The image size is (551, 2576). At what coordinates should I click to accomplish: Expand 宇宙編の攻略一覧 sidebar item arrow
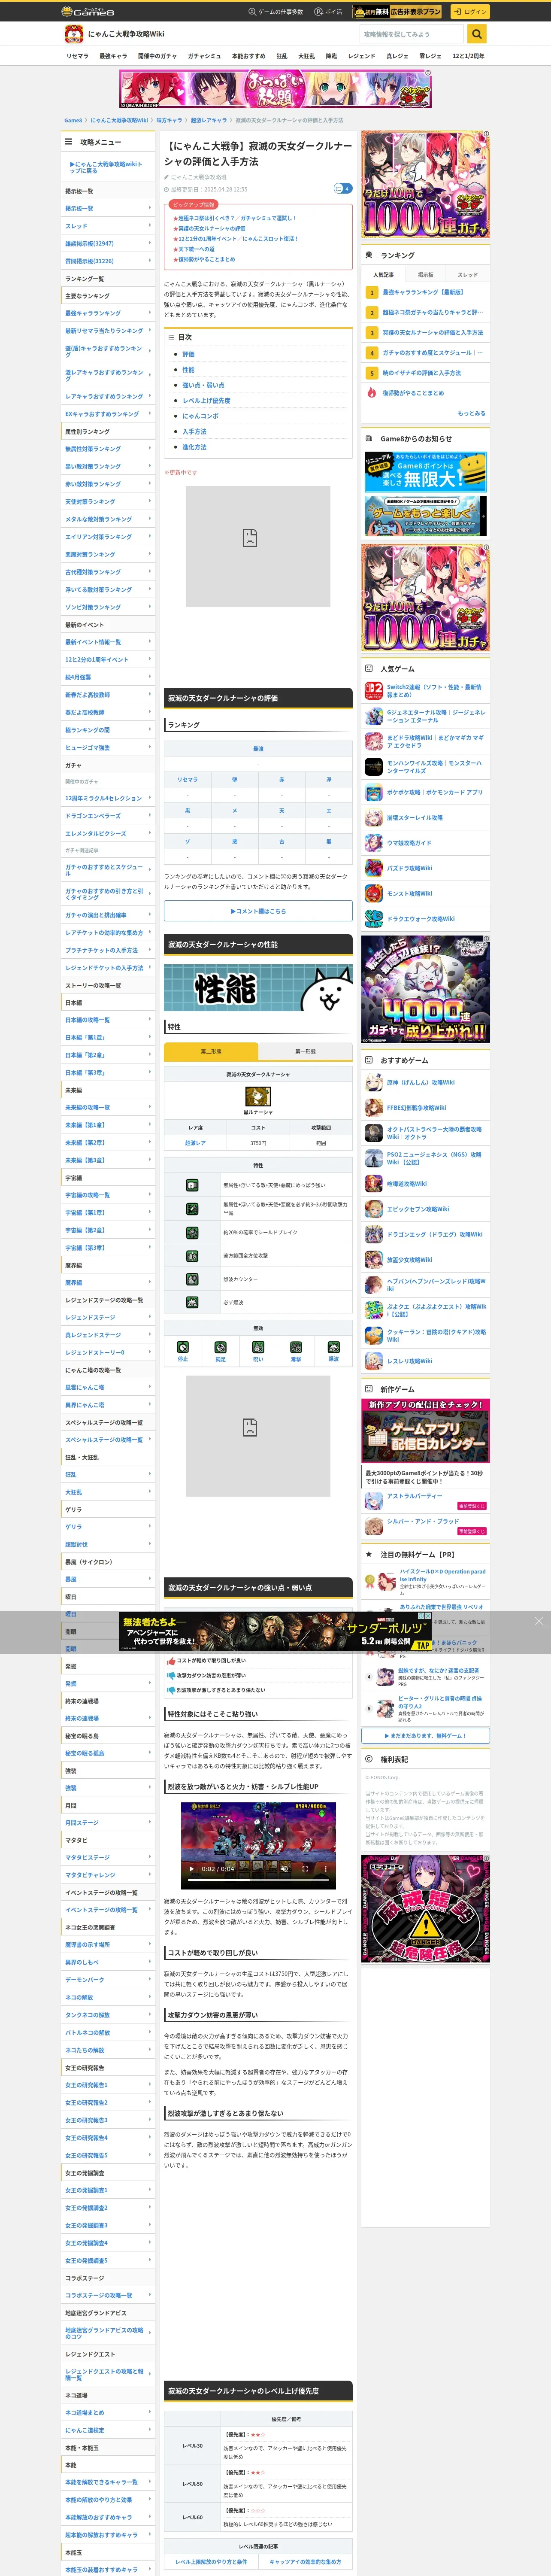coord(150,1195)
